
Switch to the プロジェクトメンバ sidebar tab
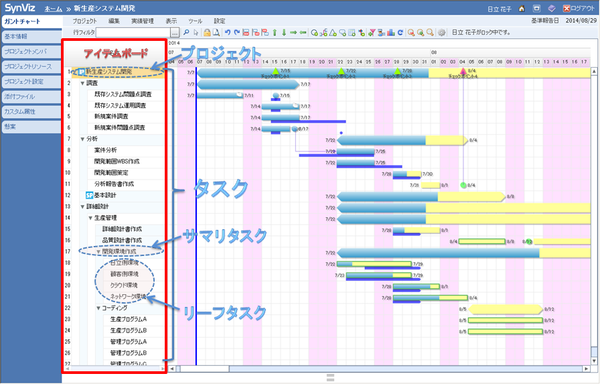(31, 52)
